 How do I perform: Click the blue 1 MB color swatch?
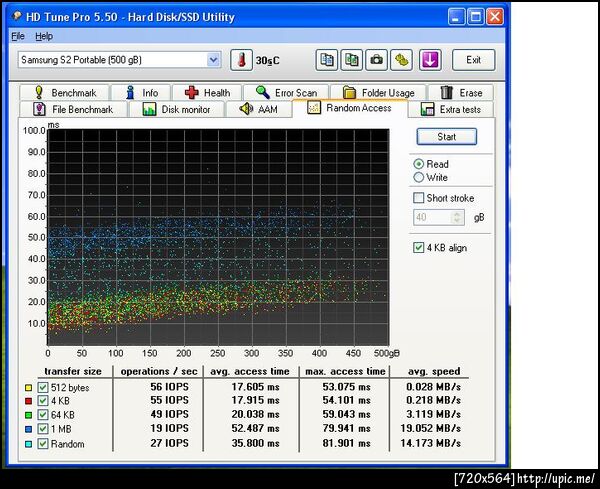pyautogui.click(x=28, y=429)
